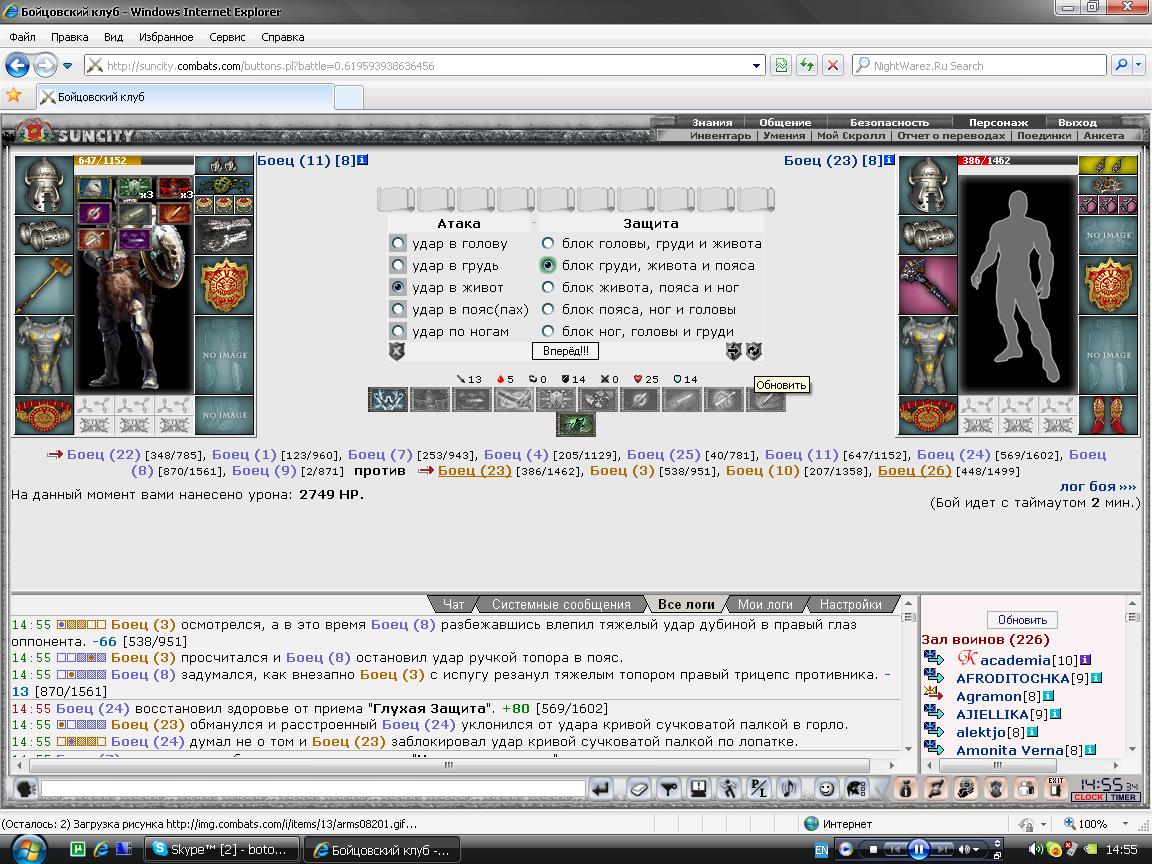
Task: Select attack удар в пояс(пах)
Action: 398,309
